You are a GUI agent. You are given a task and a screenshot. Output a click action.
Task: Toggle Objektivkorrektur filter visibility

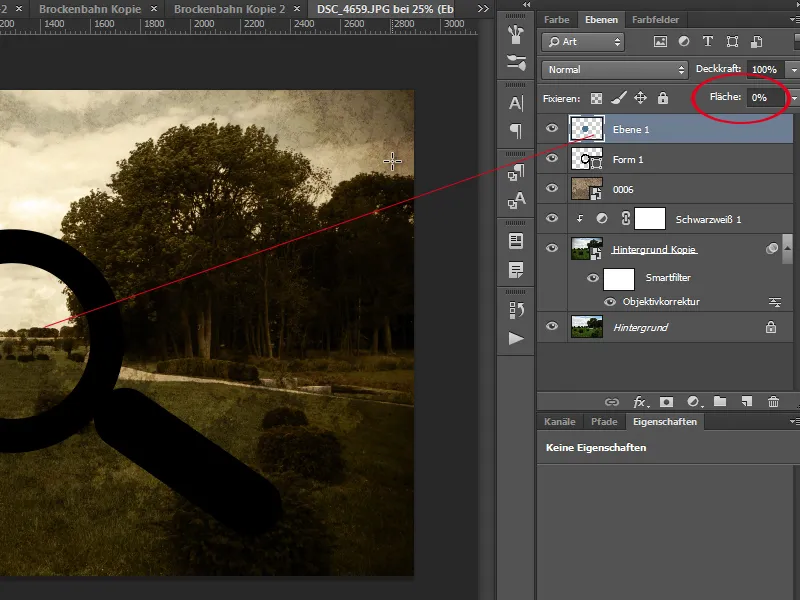610,302
